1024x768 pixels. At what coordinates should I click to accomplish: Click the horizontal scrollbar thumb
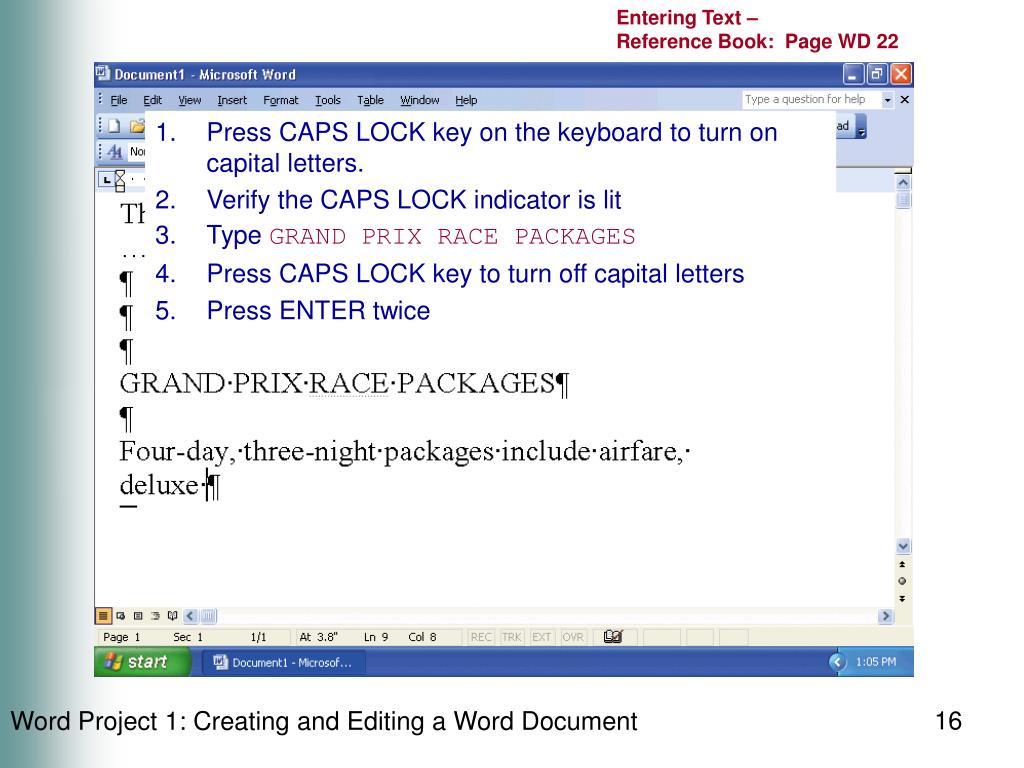[208, 616]
